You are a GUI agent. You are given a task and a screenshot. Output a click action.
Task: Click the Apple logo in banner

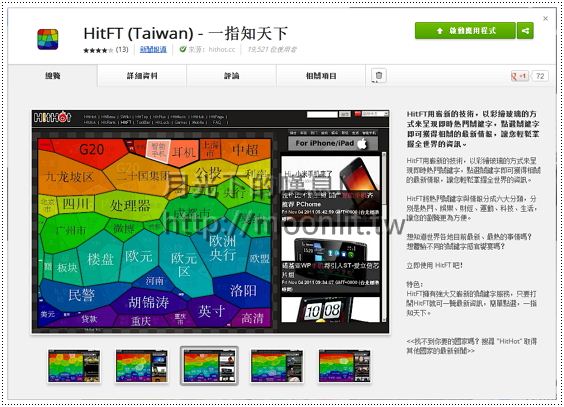tap(362, 143)
